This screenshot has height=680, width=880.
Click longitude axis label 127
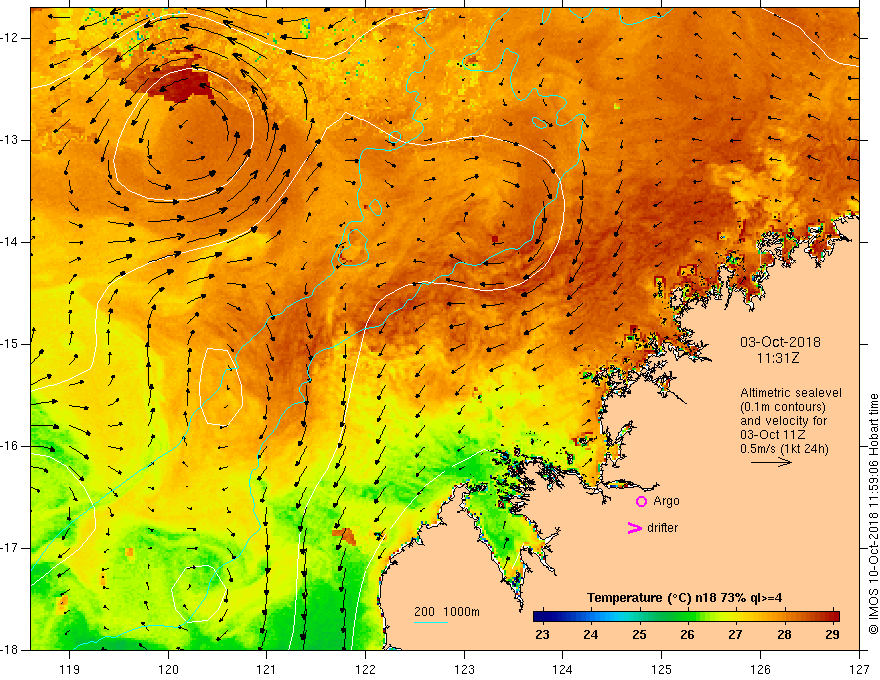click(x=859, y=669)
